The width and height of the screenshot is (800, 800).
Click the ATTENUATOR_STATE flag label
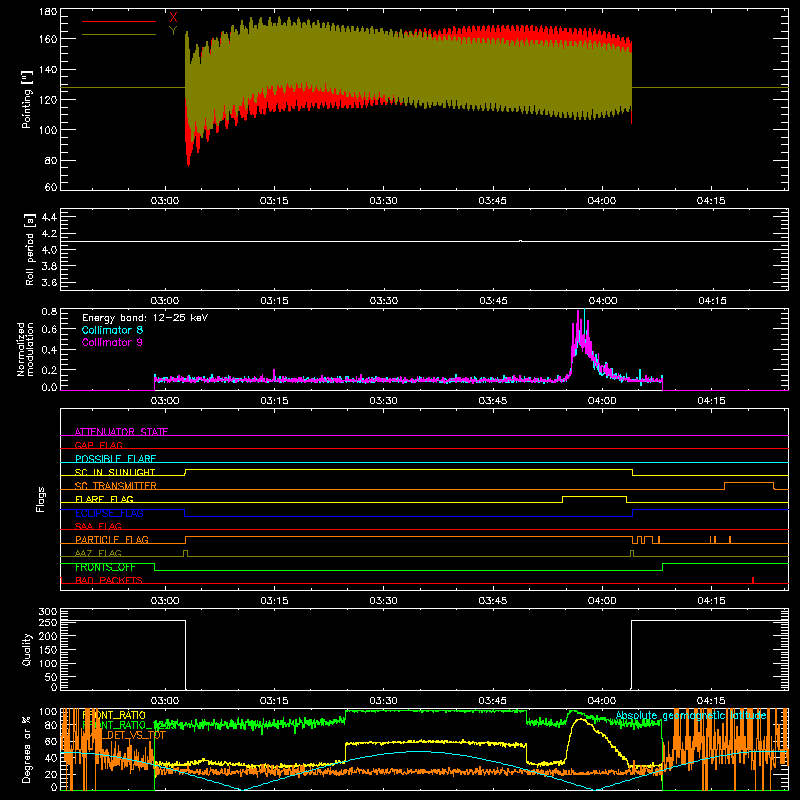click(x=121, y=432)
